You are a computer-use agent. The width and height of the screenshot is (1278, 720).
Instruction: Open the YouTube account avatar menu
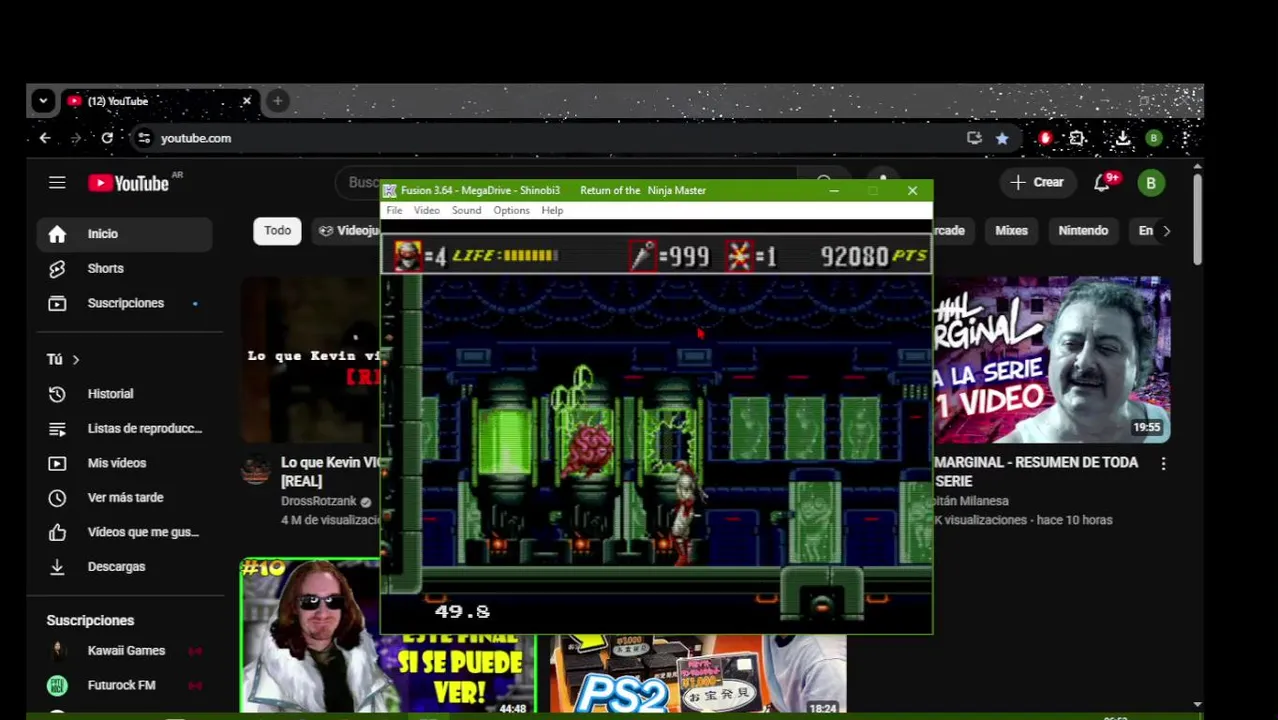click(x=1151, y=183)
